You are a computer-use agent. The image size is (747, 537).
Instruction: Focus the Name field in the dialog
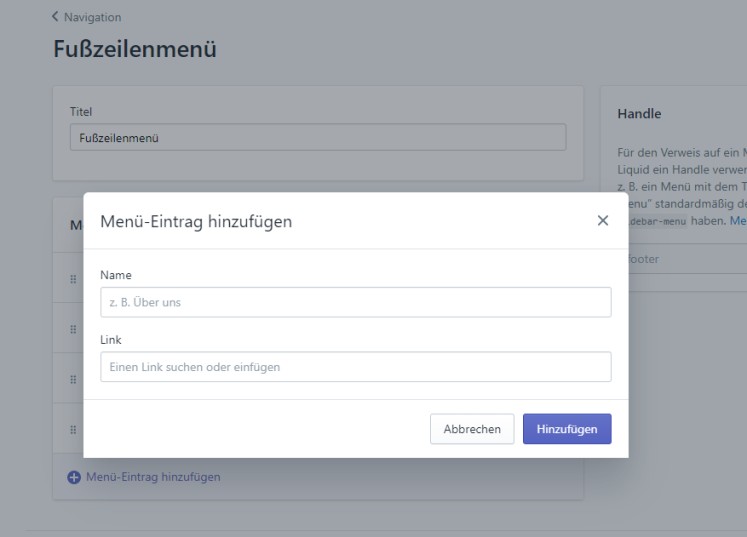(x=355, y=302)
